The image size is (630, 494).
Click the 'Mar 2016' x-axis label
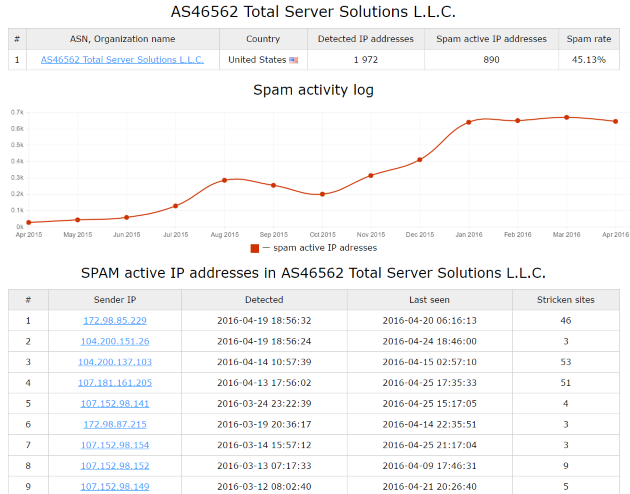pyautogui.click(x=567, y=235)
